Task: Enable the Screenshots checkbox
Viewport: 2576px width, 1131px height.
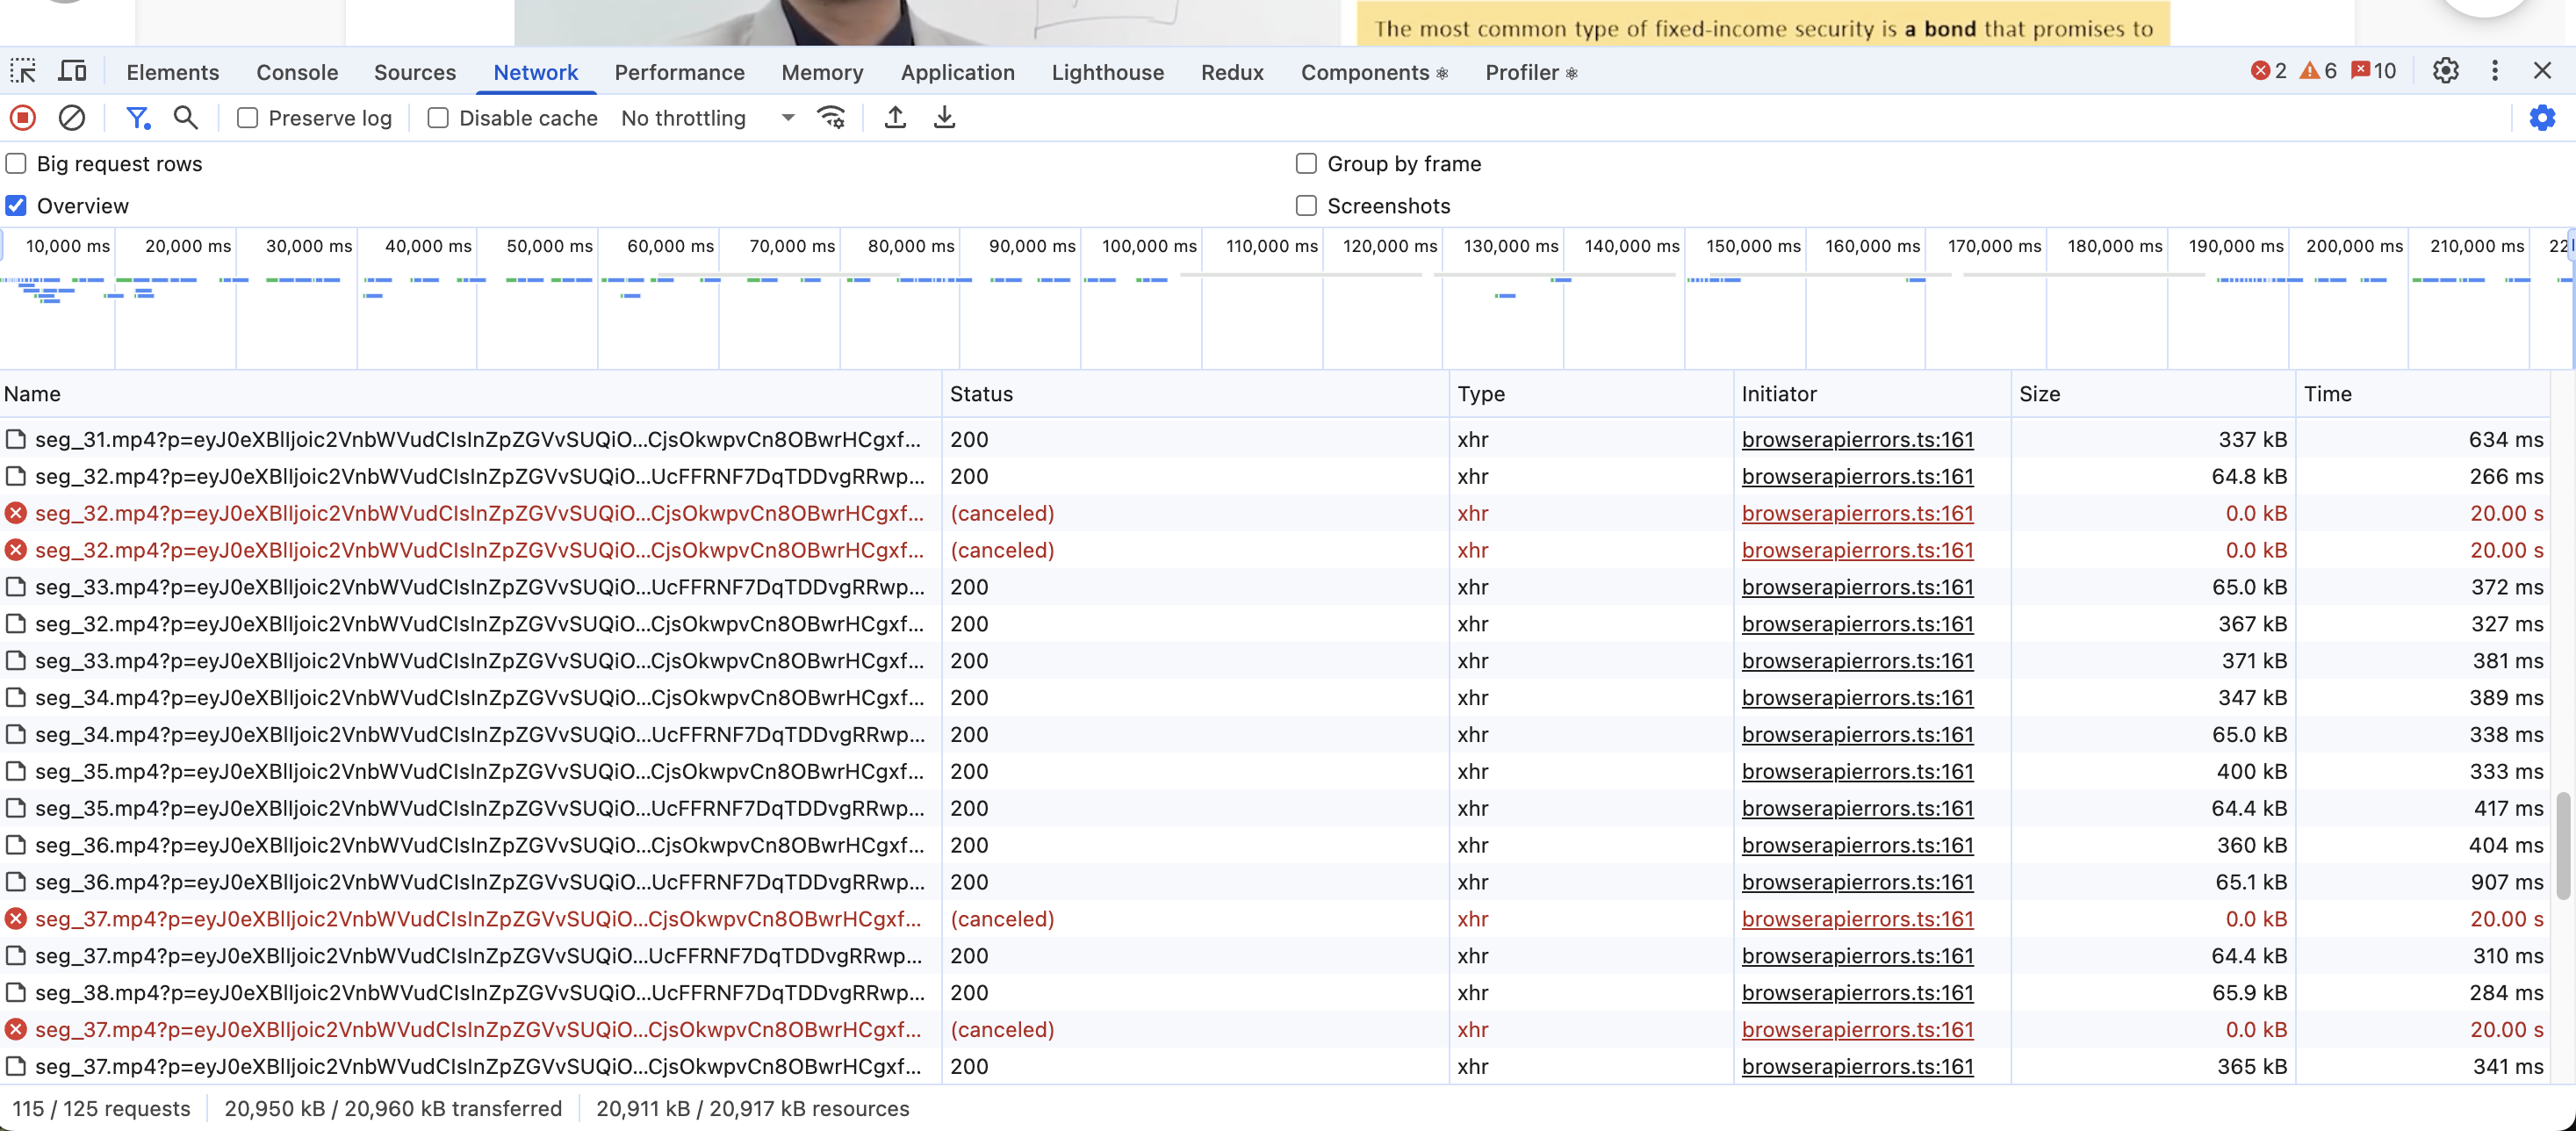Action: [x=1306, y=206]
